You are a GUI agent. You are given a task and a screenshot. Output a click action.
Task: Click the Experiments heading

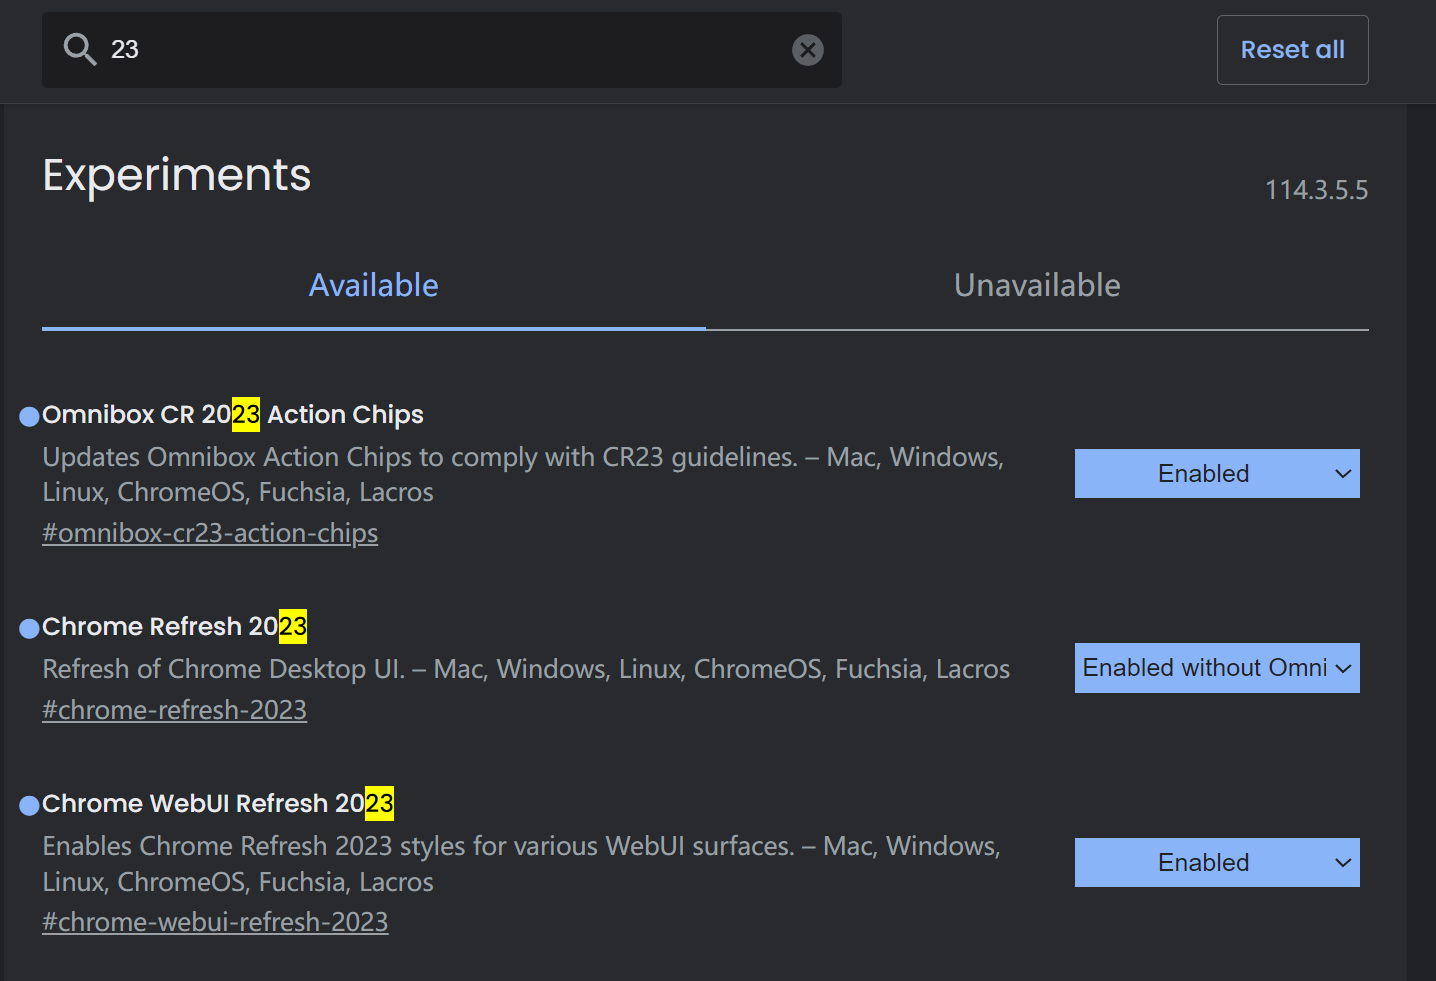(x=177, y=175)
